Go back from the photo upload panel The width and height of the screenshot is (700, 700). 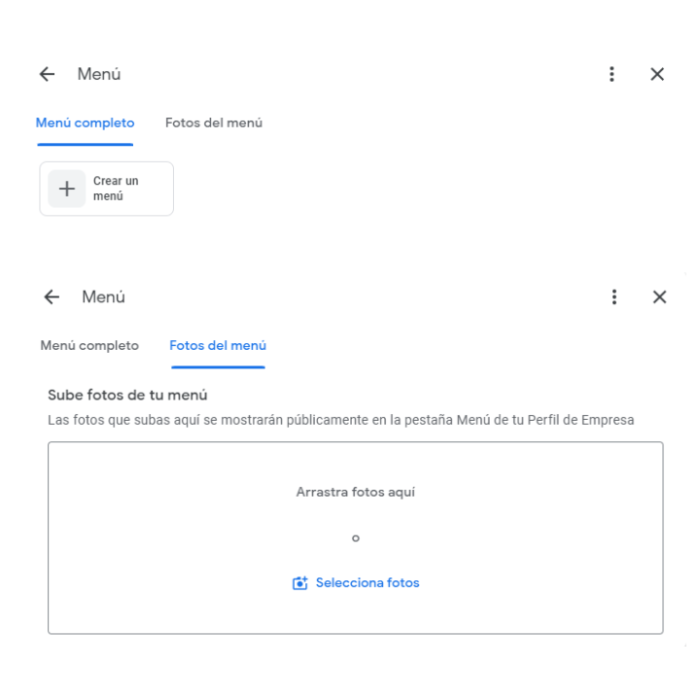pos(52,297)
